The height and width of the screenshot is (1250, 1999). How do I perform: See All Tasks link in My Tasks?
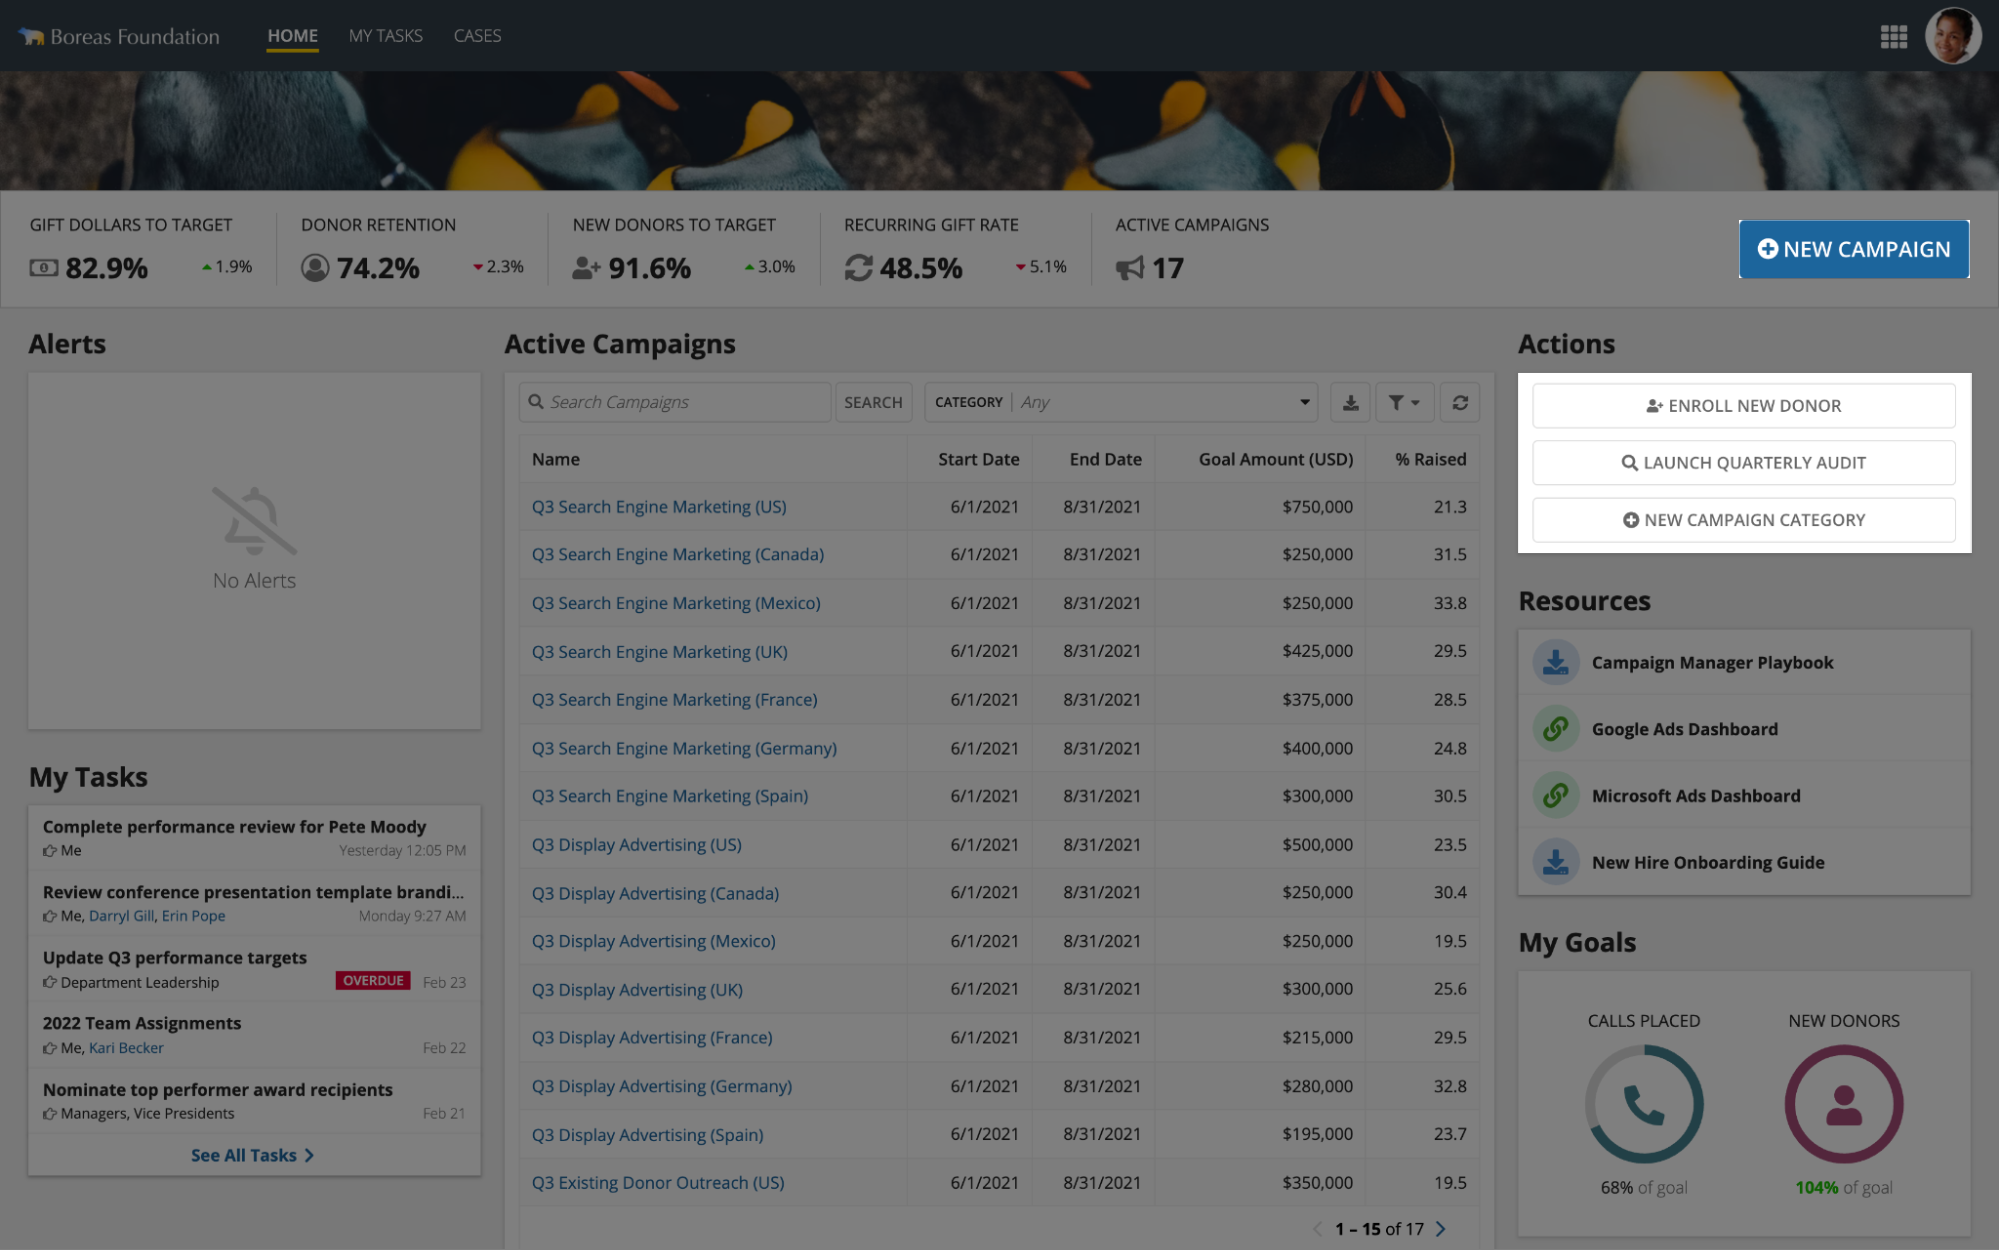(253, 1154)
